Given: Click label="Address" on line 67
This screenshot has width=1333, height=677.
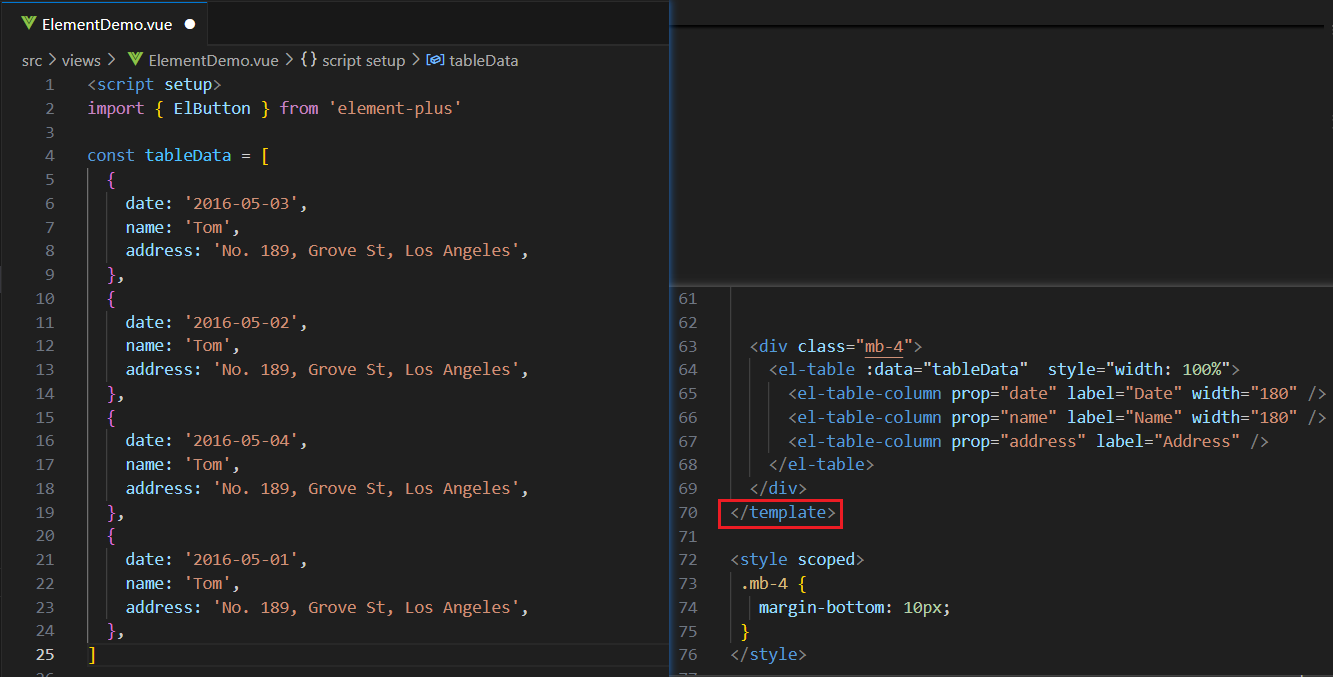Looking at the screenshot, I should [x=1168, y=442].
